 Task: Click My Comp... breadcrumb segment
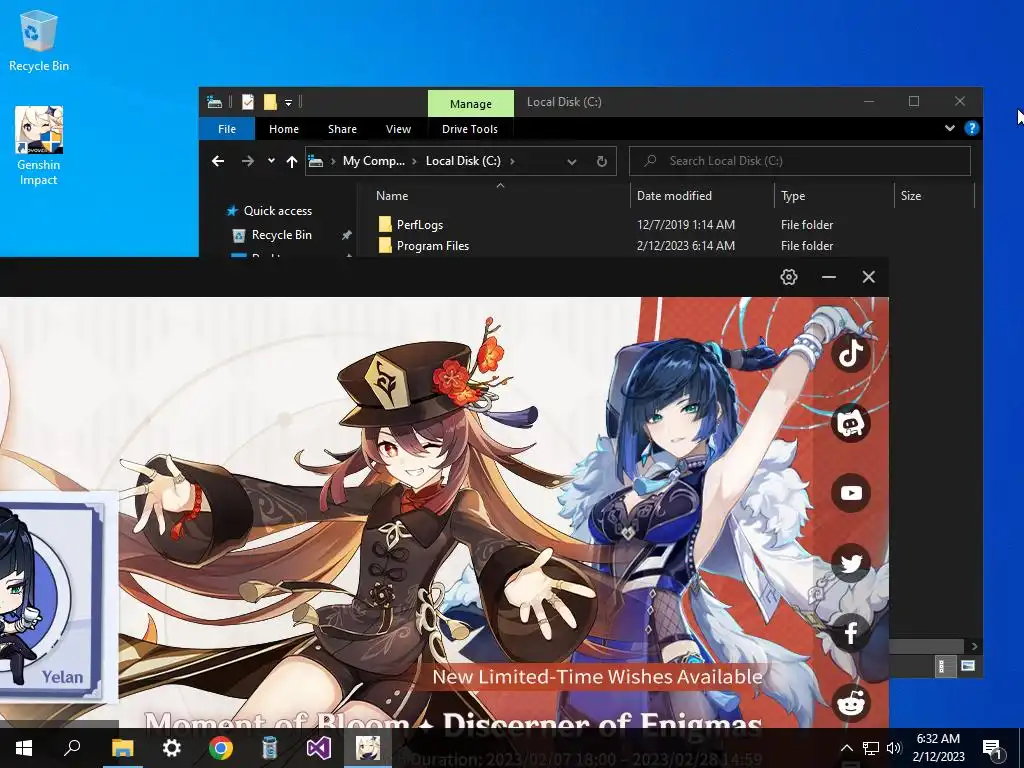(374, 161)
